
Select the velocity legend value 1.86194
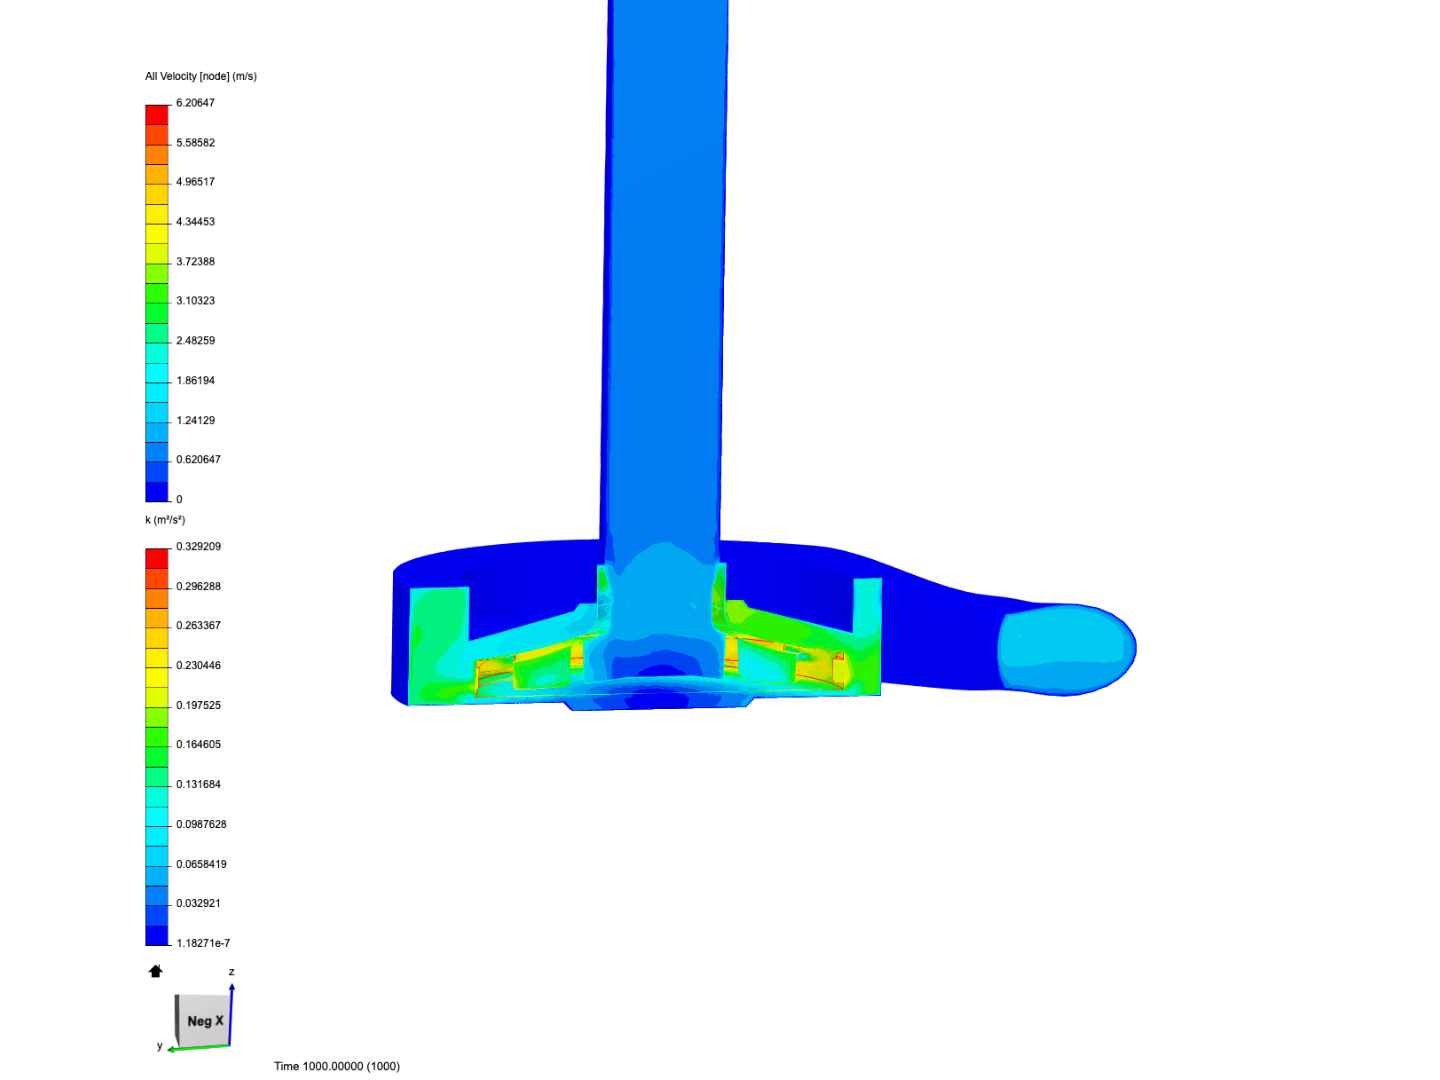pyautogui.click(x=195, y=381)
